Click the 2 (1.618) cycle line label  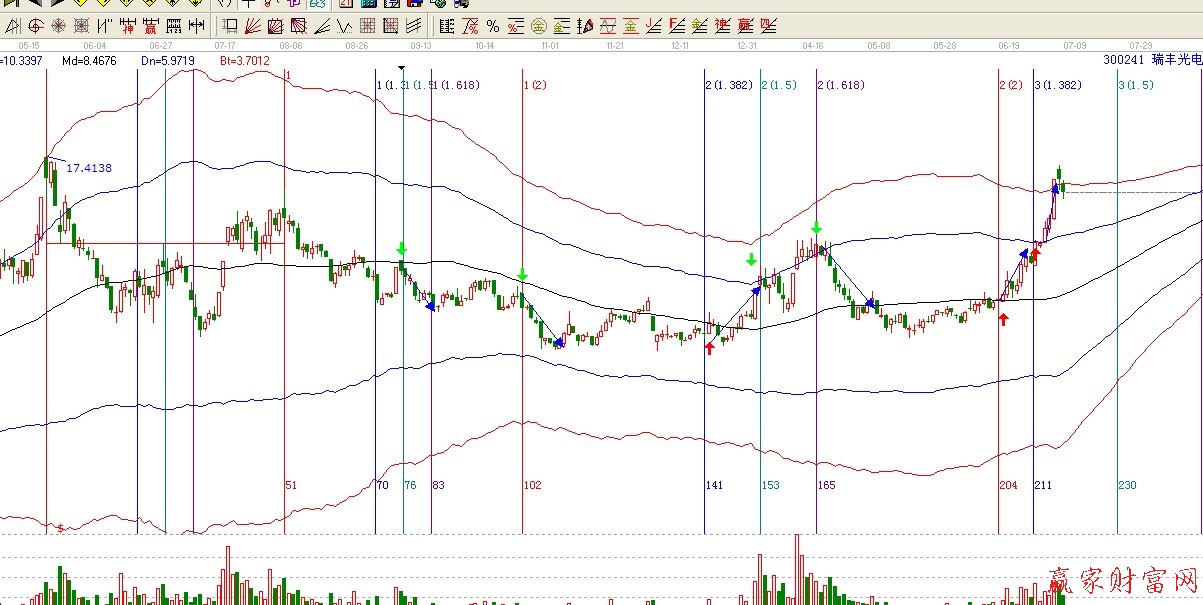(x=841, y=86)
